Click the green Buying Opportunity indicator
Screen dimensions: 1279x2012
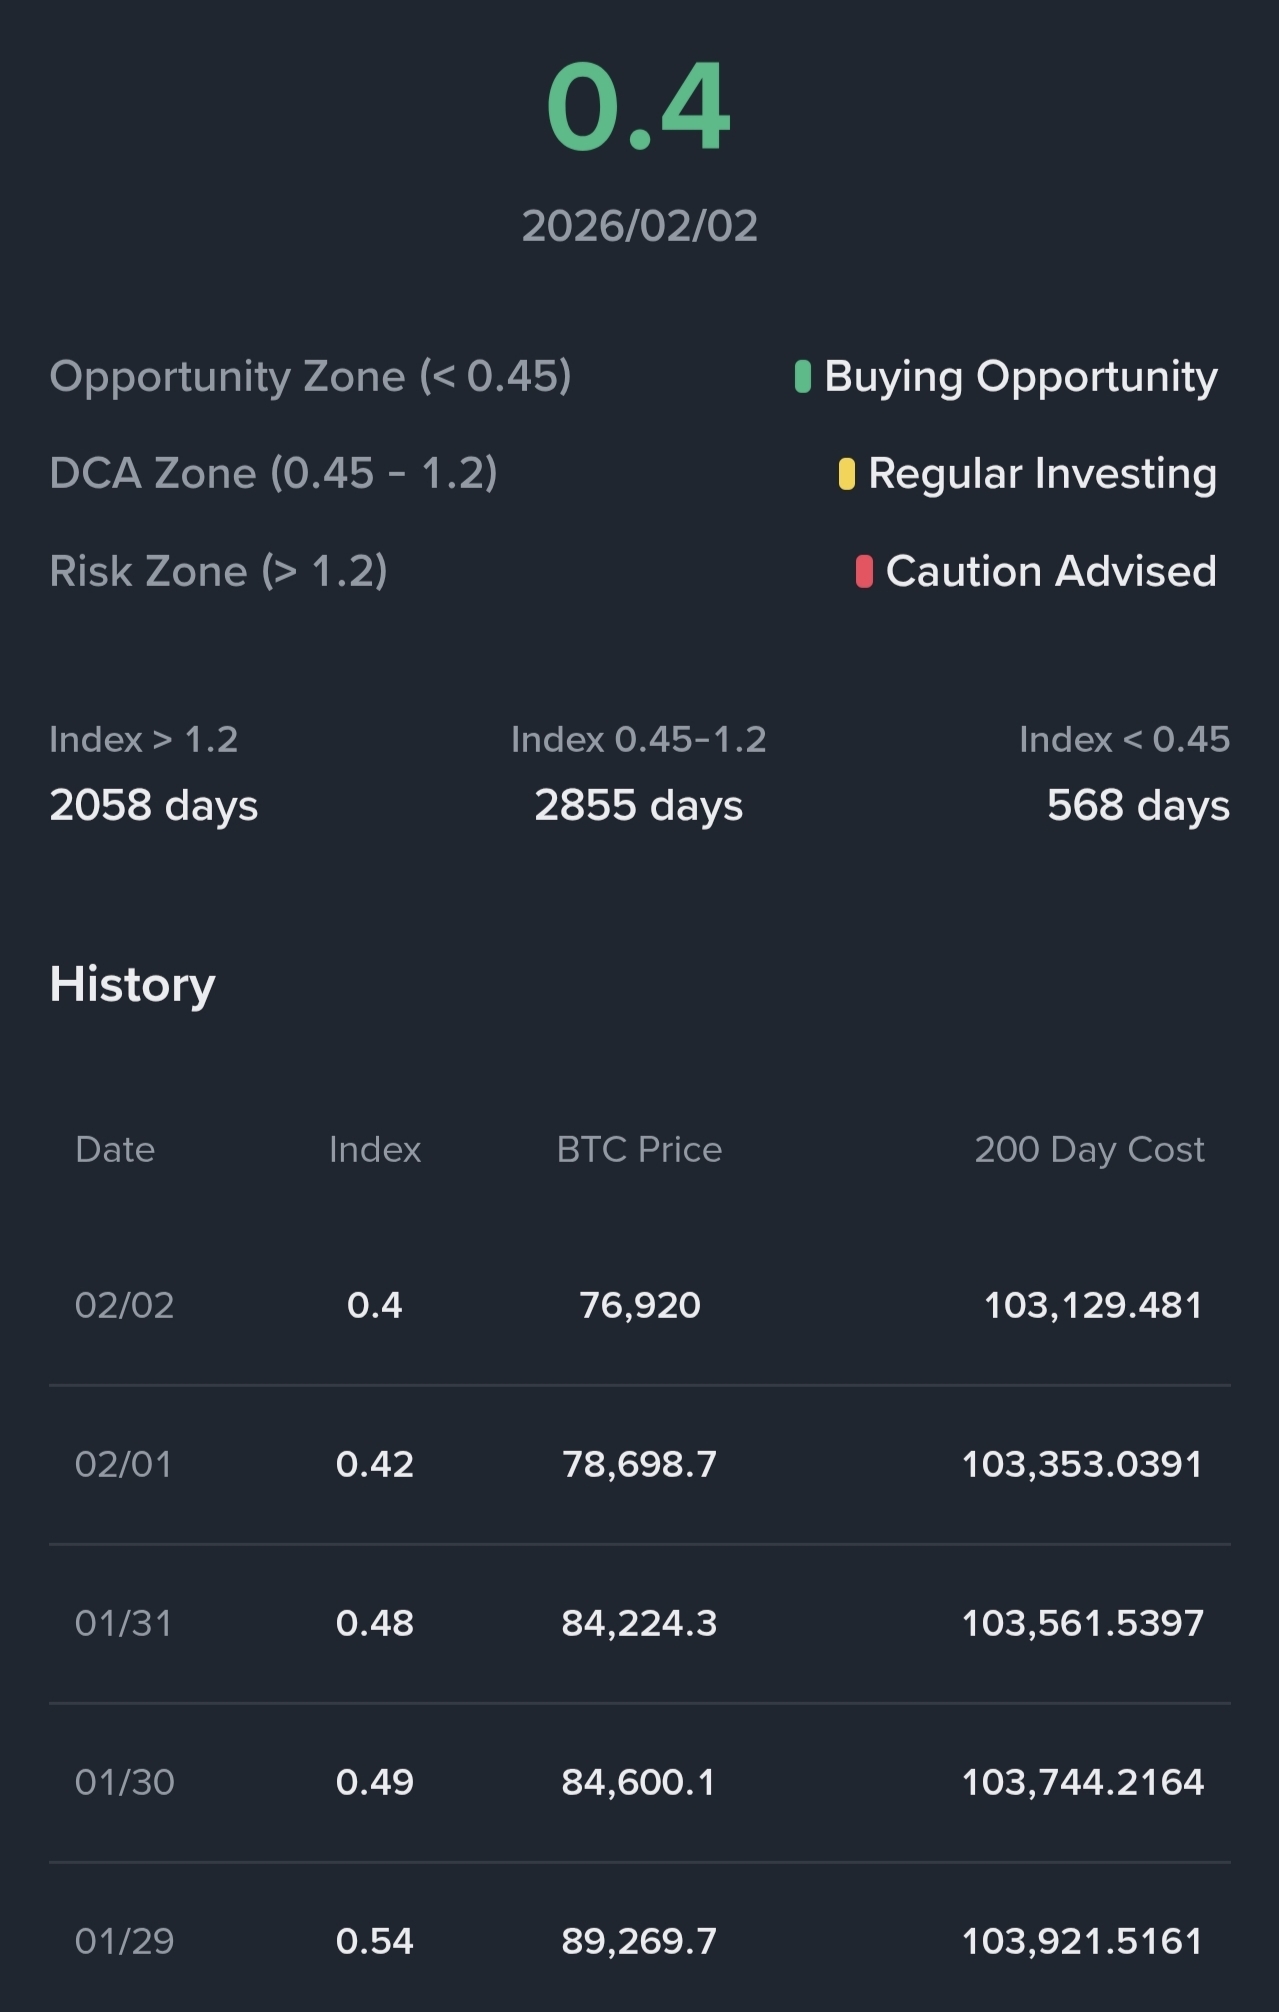click(x=802, y=377)
